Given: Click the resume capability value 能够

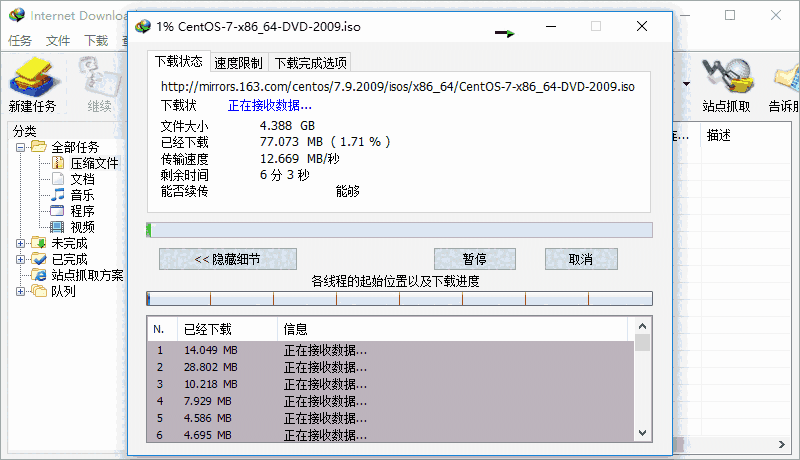Looking at the screenshot, I should (x=347, y=191).
